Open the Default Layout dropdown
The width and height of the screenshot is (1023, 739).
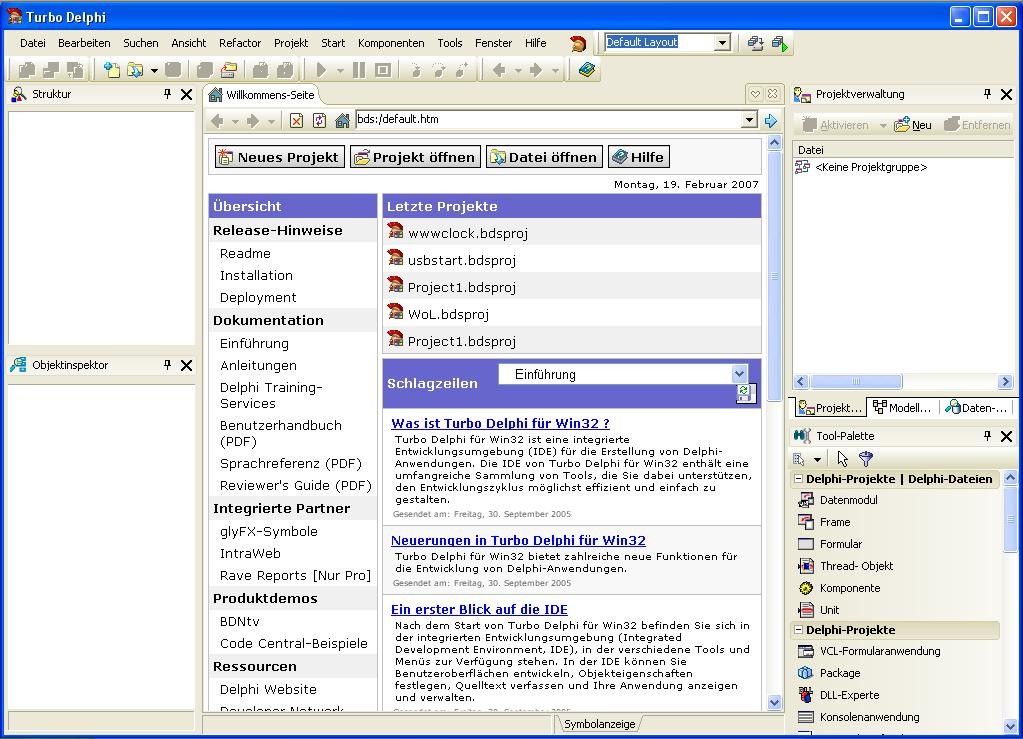pyautogui.click(x=722, y=43)
